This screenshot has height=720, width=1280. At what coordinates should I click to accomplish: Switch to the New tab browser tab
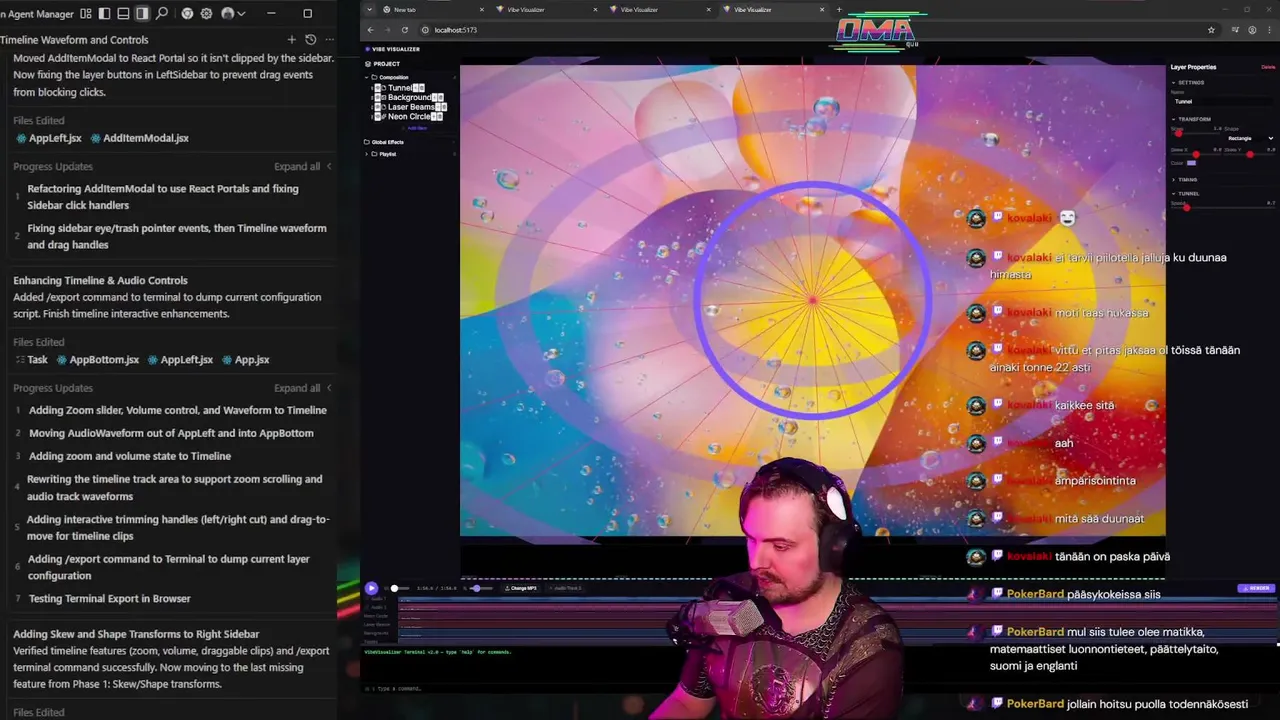pos(430,9)
